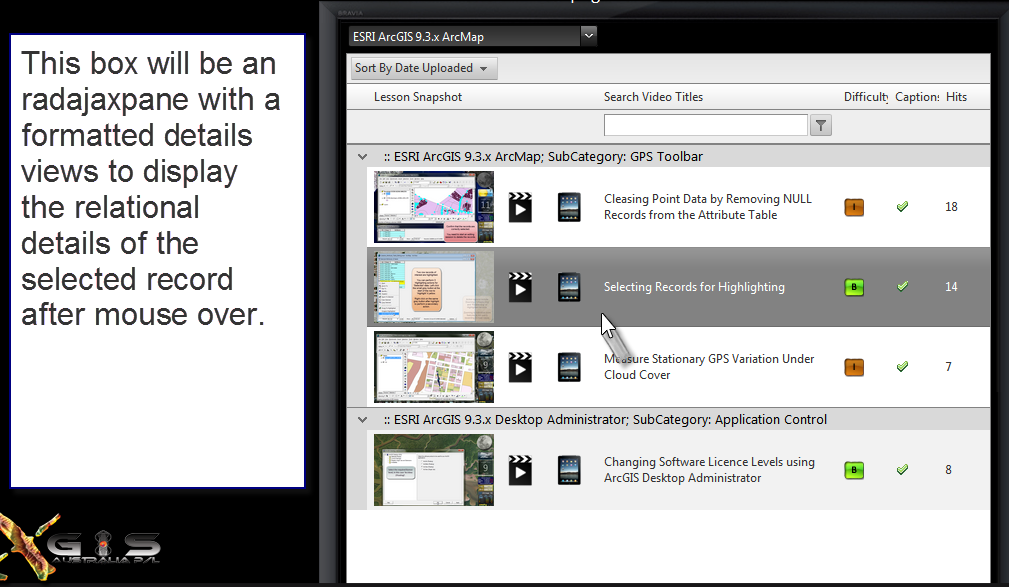Play video for Measure Stationary GPS Variation
The image size is (1011, 587).
pos(520,367)
